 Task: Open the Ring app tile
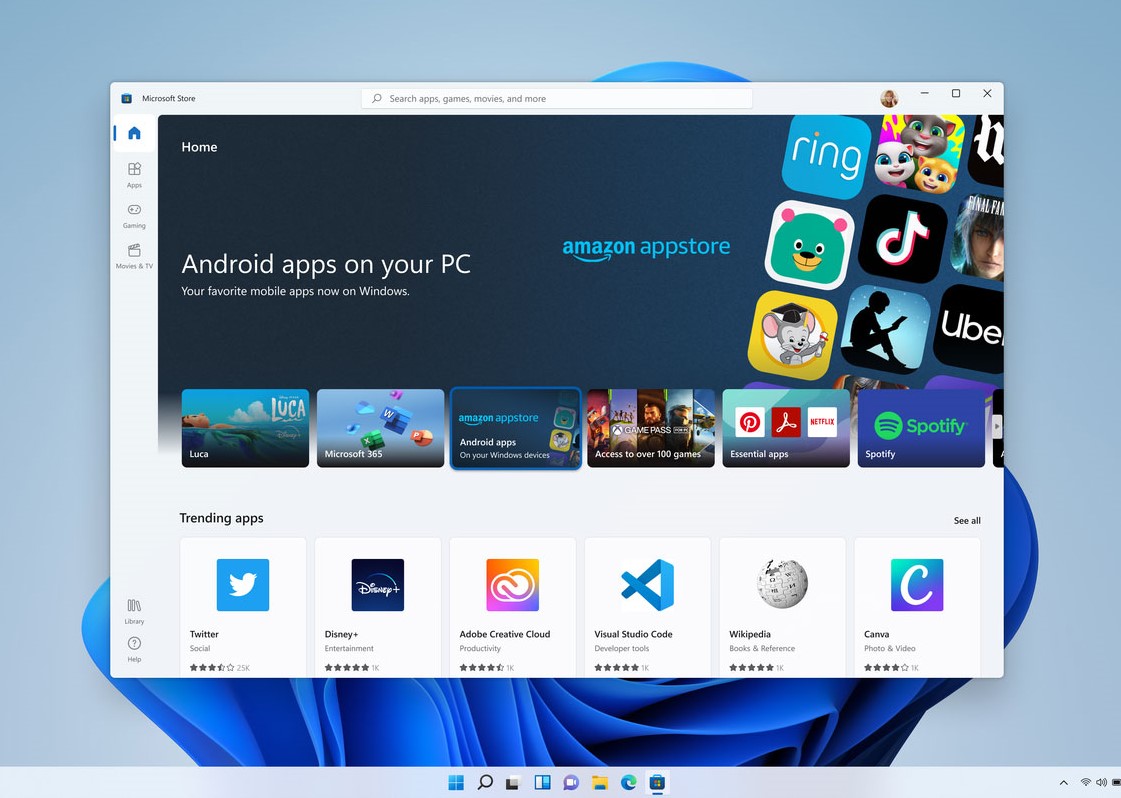point(826,156)
